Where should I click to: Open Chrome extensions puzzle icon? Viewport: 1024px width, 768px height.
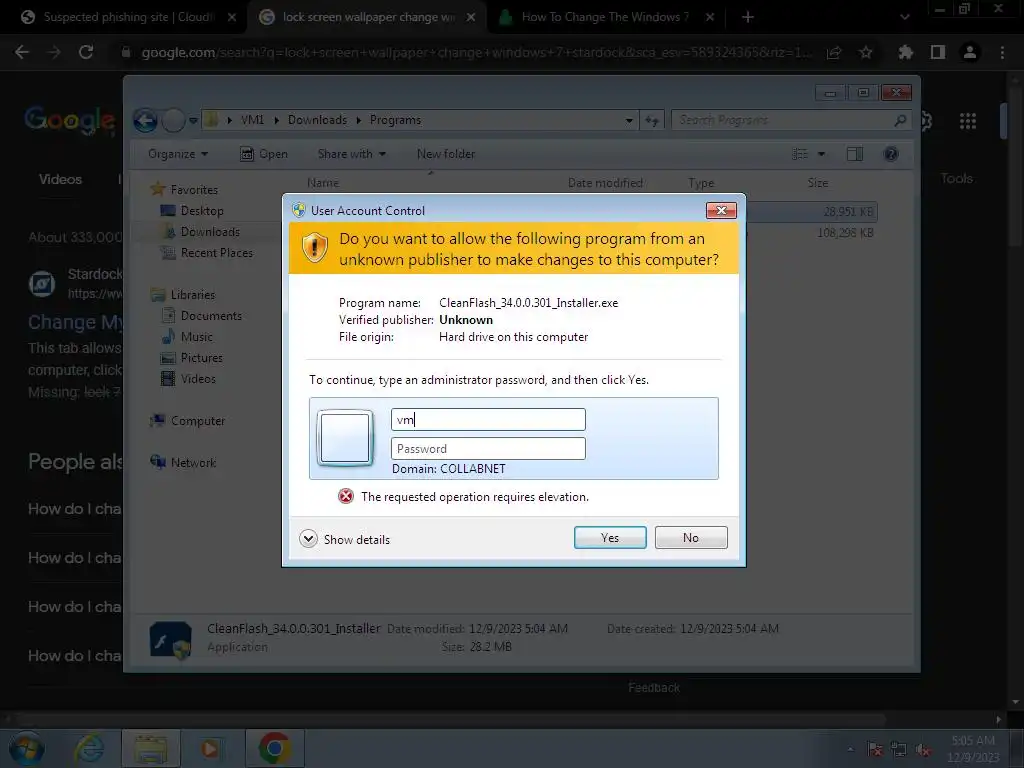tap(905, 52)
